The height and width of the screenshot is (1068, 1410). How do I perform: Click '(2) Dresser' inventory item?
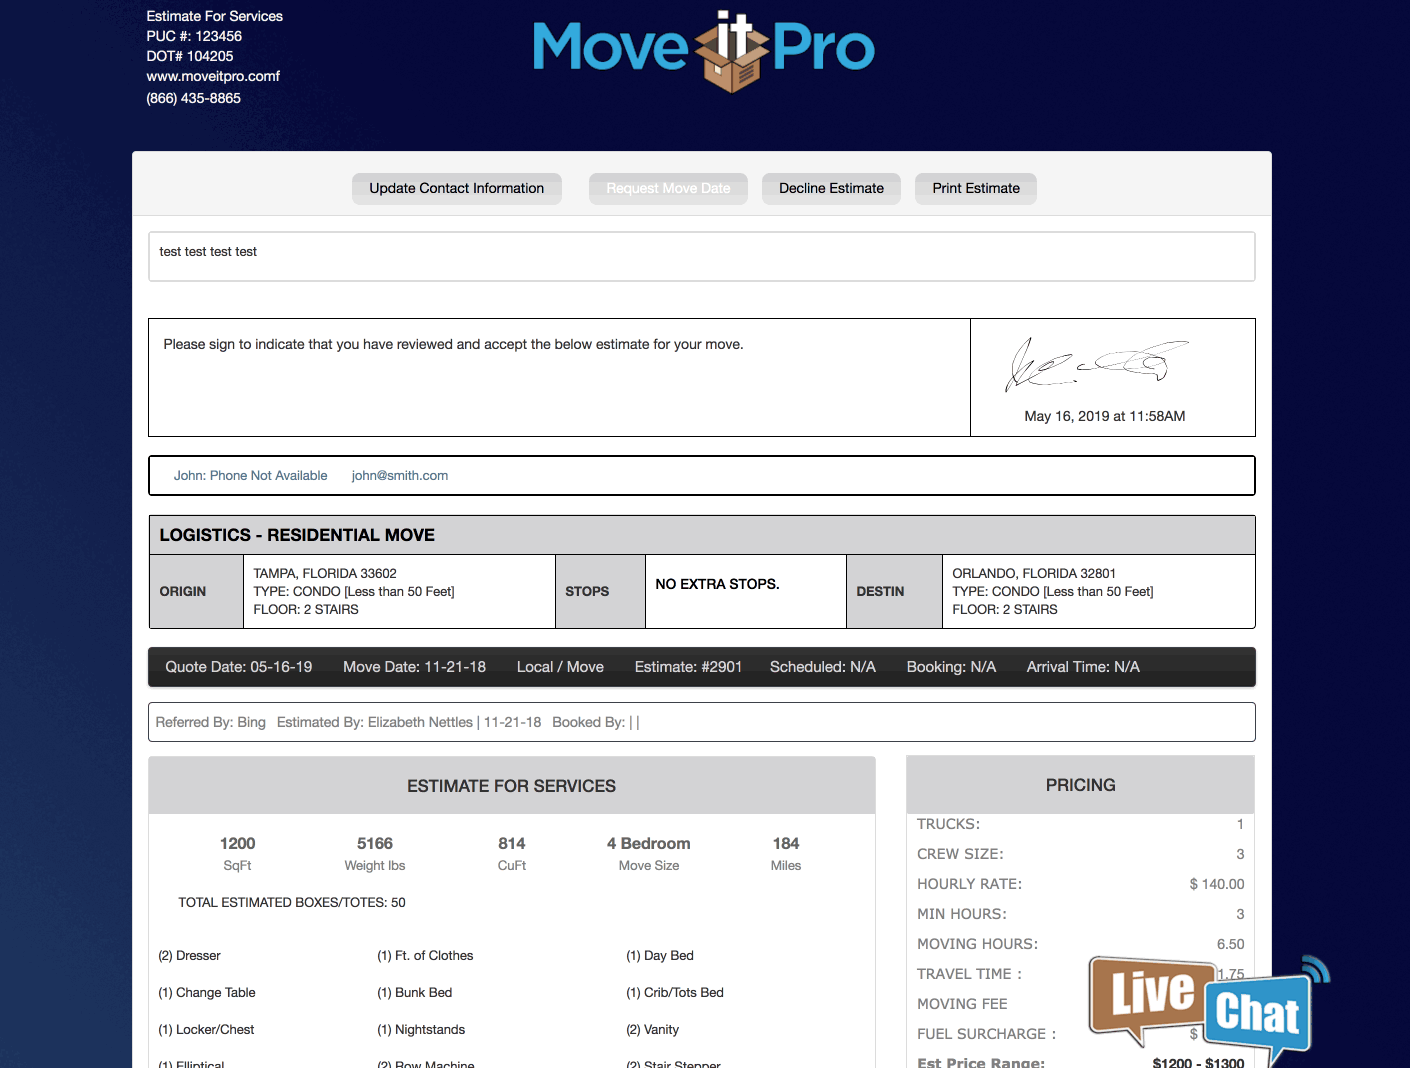coord(190,956)
